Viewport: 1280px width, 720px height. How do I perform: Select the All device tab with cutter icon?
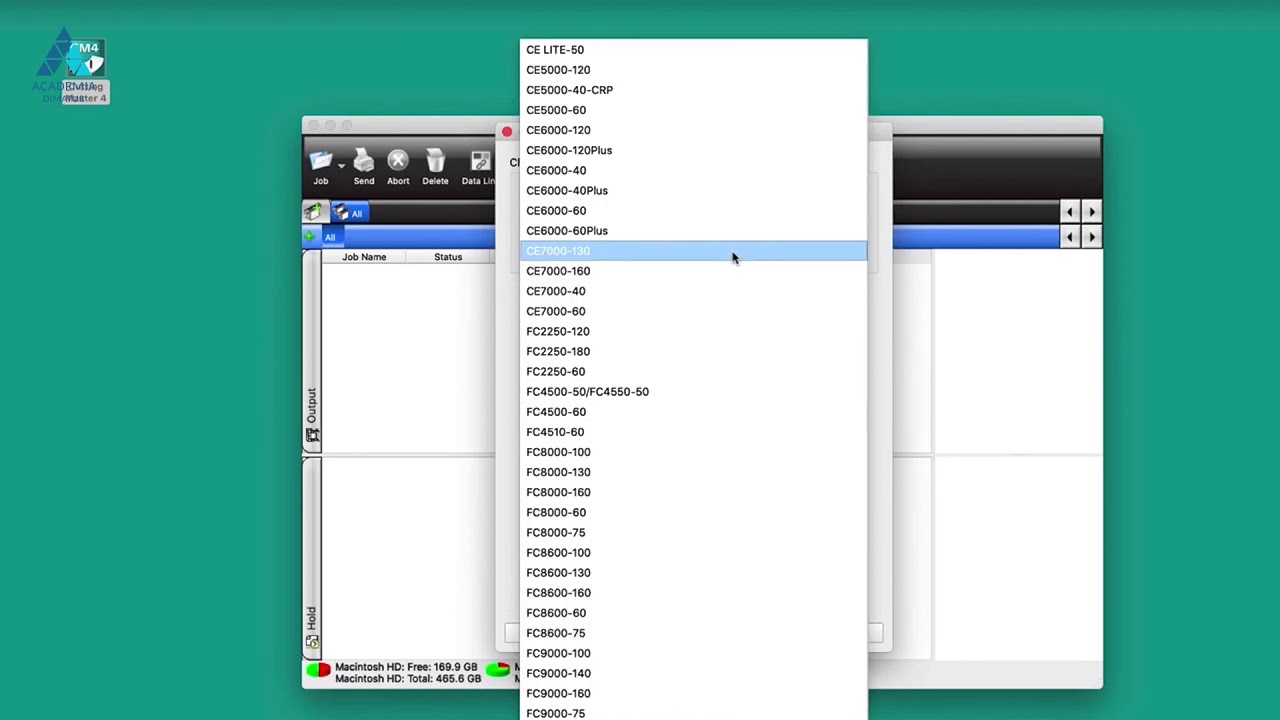click(x=349, y=213)
